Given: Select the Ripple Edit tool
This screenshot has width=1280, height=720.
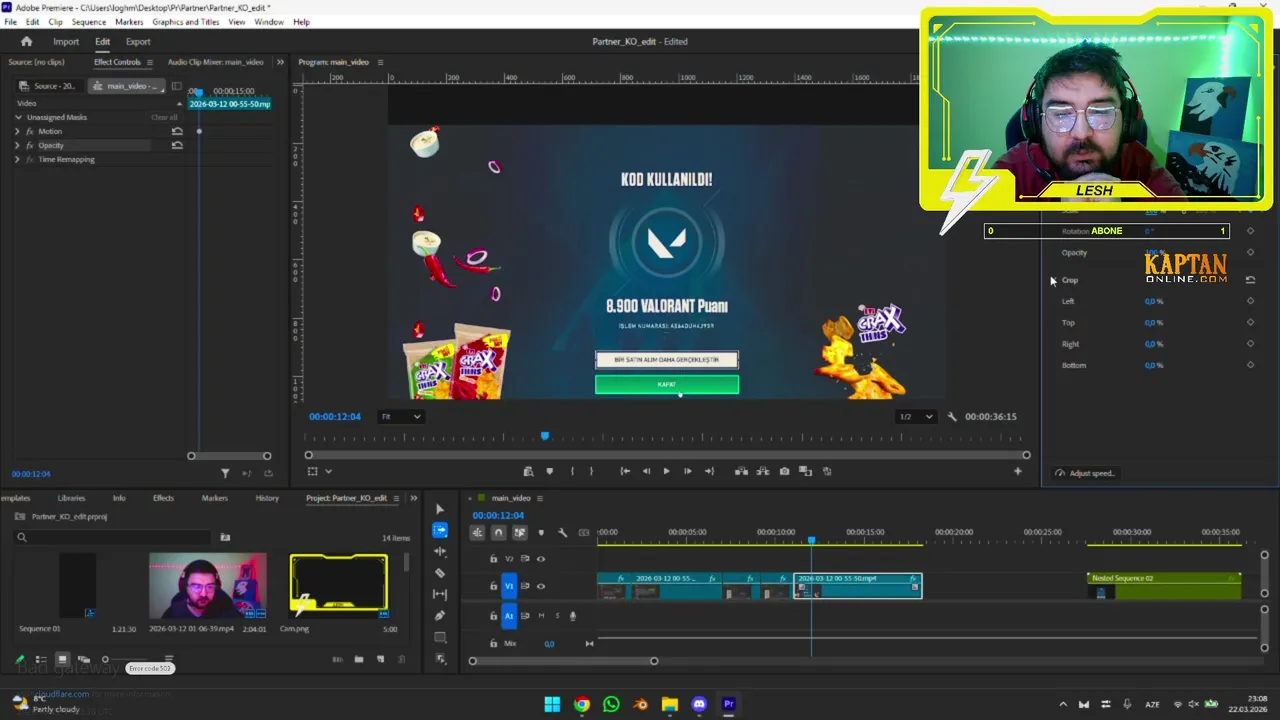Looking at the screenshot, I should pos(440,551).
